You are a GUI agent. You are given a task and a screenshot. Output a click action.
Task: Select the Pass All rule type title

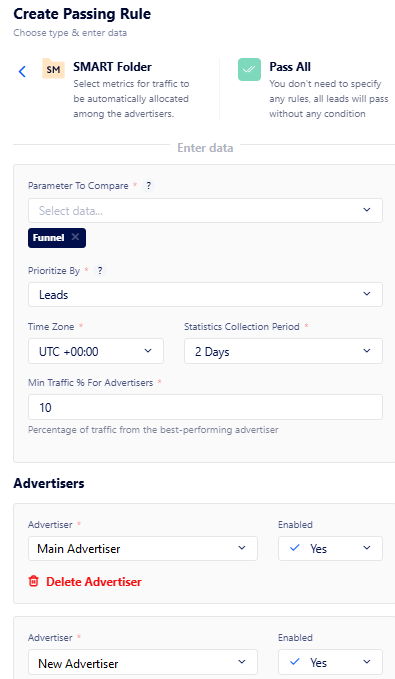290,67
